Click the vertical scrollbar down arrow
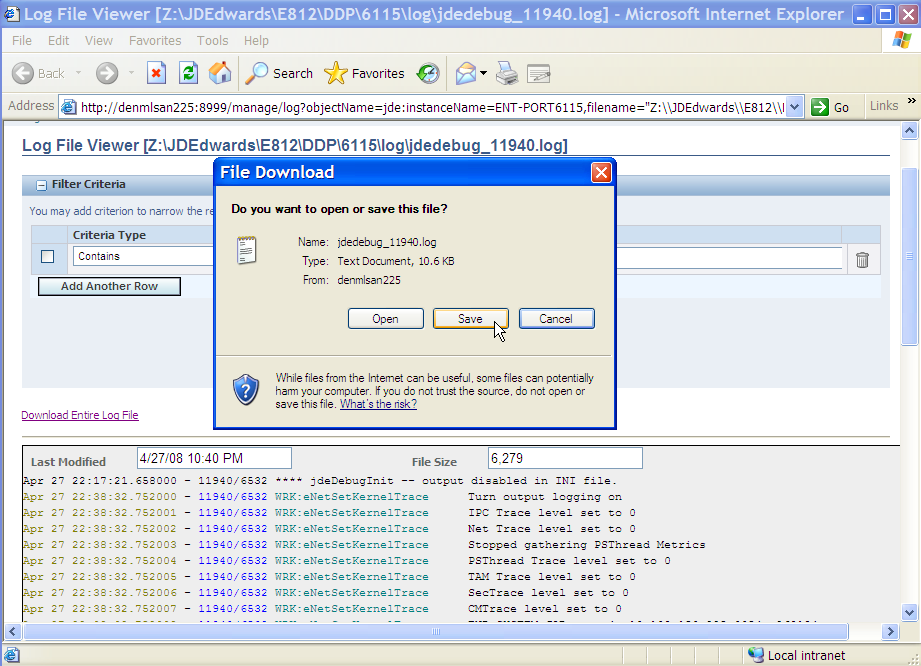The height and width of the screenshot is (666, 921). (909, 613)
